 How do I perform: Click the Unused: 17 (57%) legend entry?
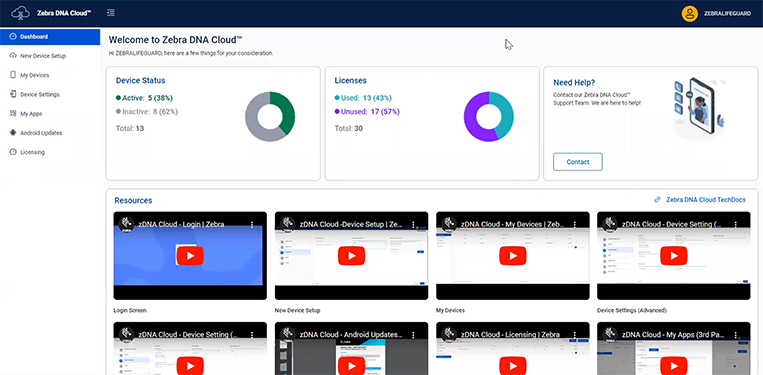pyautogui.click(x=367, y=111)
